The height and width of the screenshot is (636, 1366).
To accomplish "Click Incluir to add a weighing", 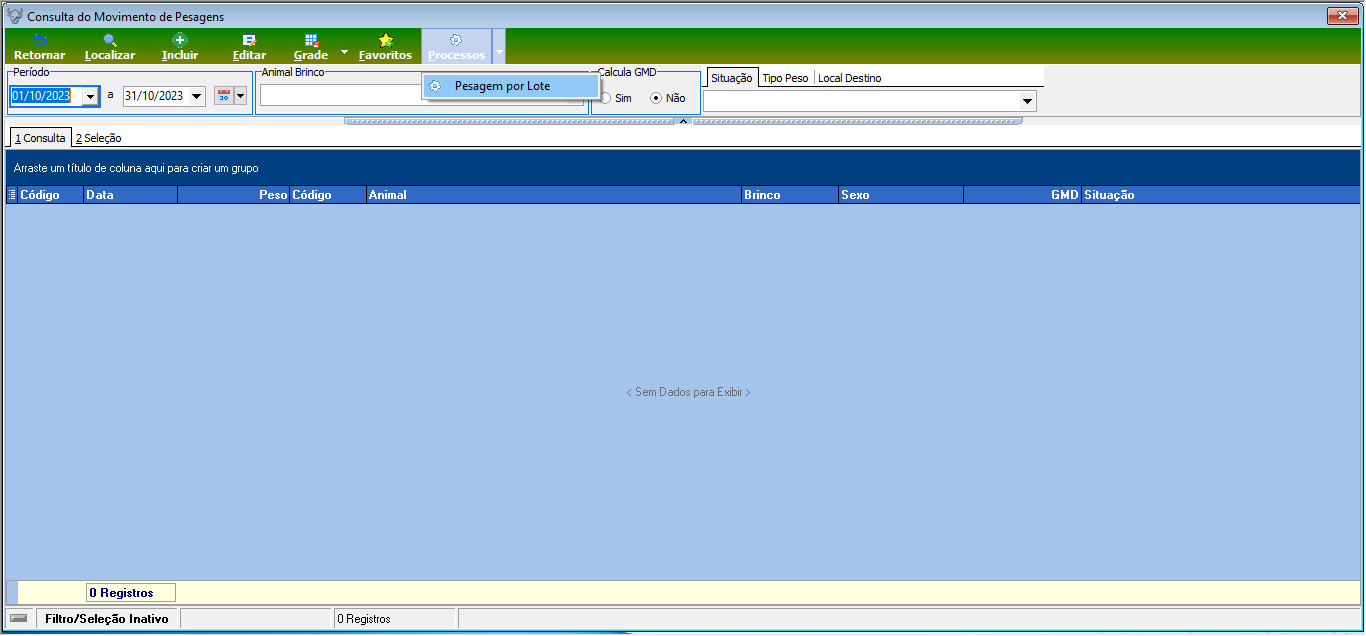I will (x=180, y=47).
